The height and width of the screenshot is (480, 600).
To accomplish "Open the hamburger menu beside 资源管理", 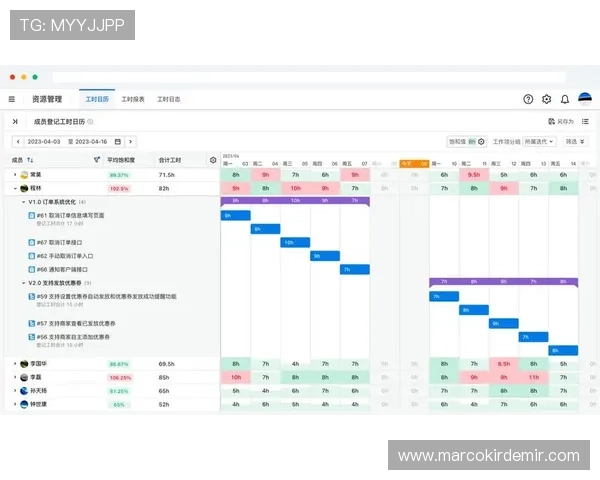I will 12,99.
